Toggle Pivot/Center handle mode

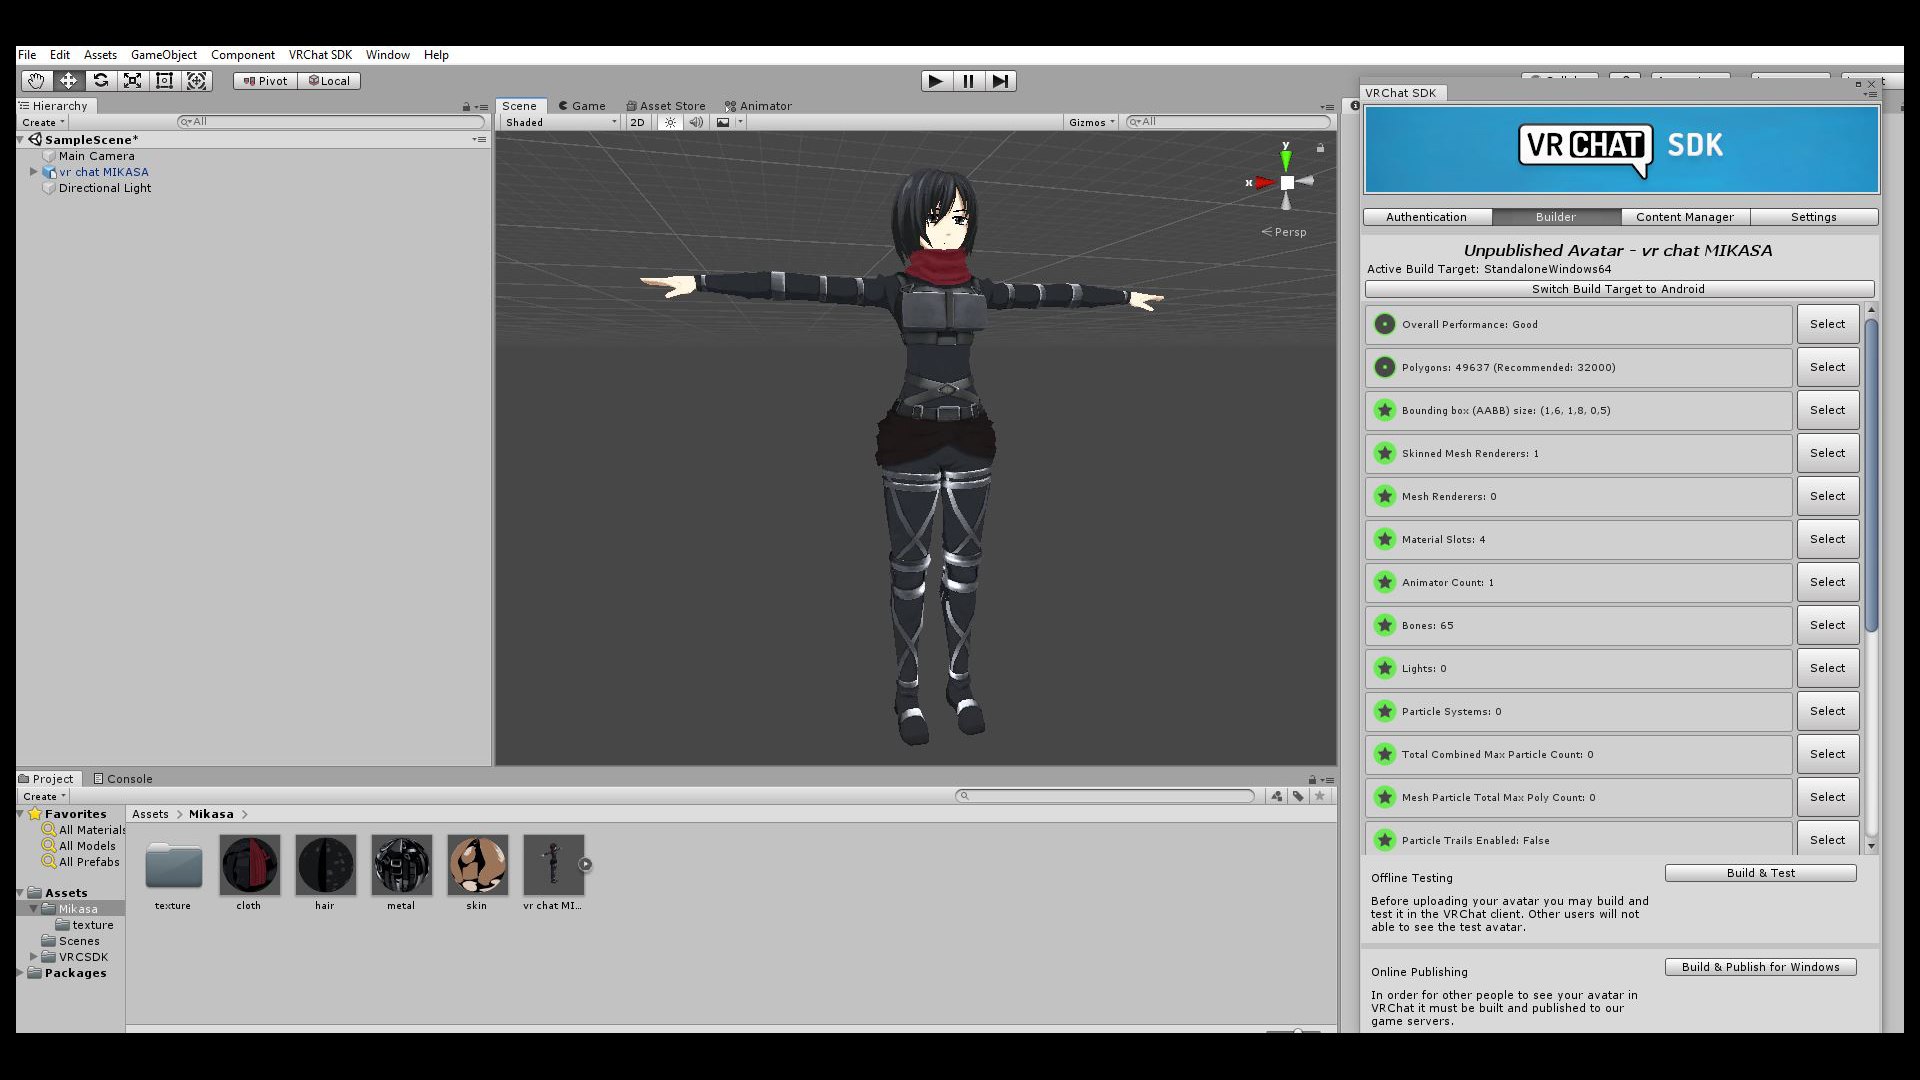coord(265,81)
